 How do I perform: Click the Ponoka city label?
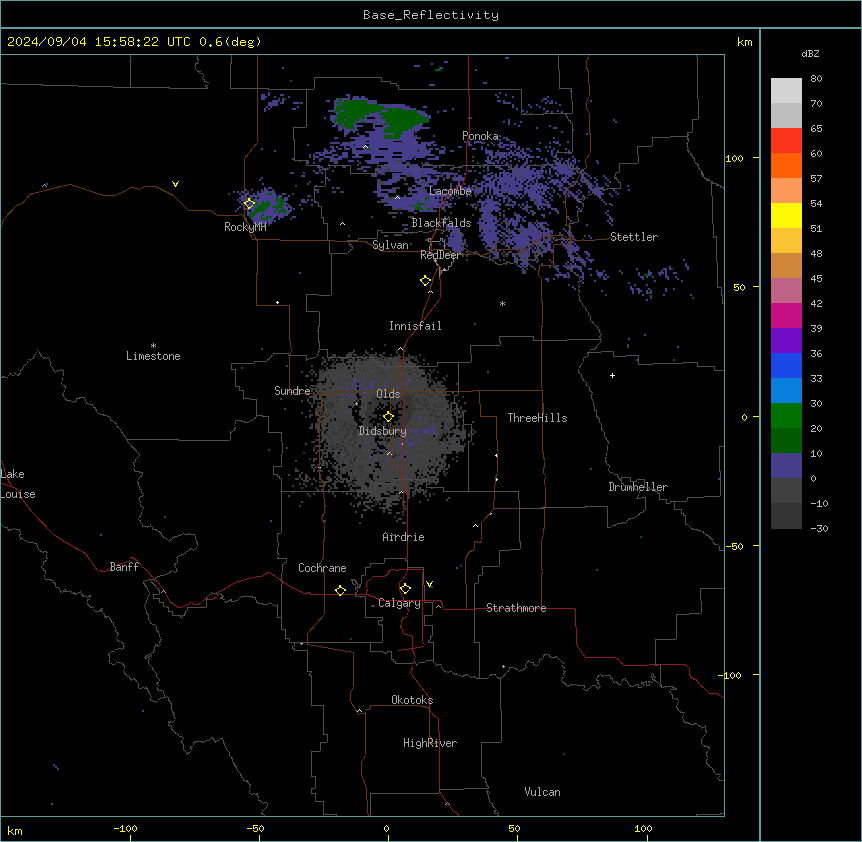click(480, 136)
